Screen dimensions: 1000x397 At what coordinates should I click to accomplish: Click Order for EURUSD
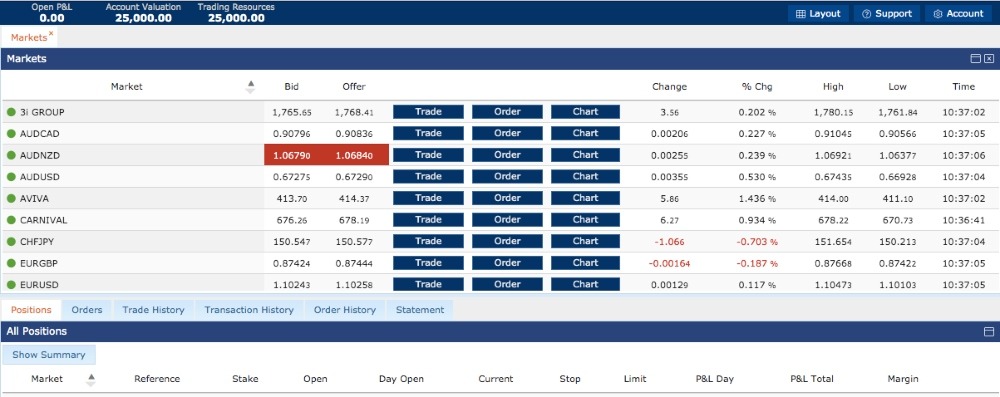coord(507,285)
